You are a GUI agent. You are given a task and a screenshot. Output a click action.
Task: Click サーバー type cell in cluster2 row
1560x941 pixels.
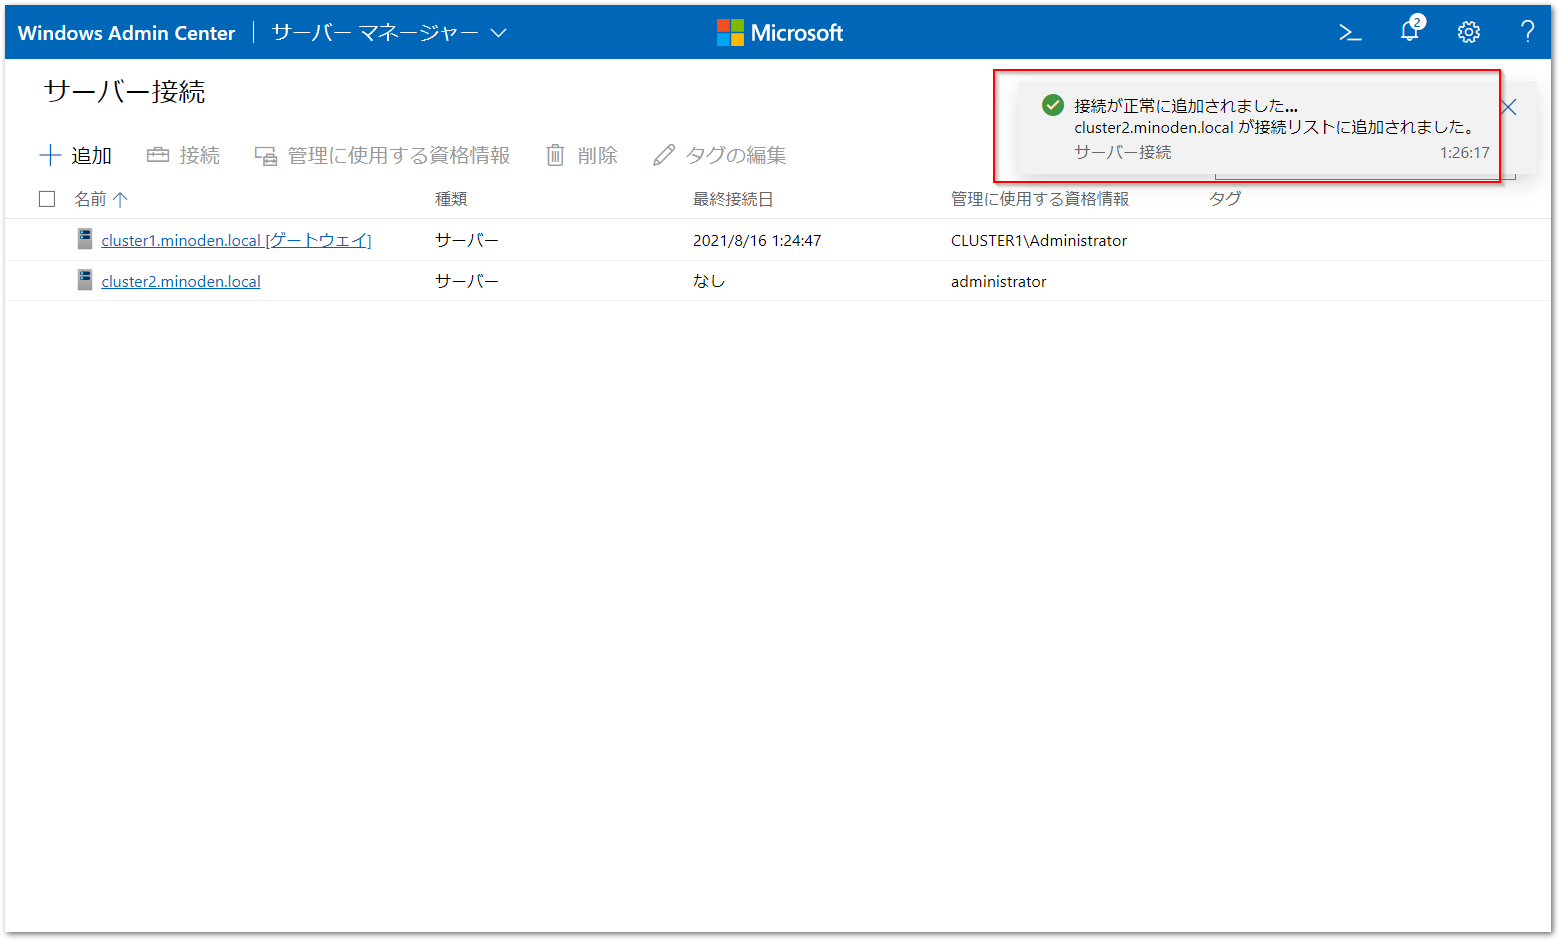pos(467,281)
